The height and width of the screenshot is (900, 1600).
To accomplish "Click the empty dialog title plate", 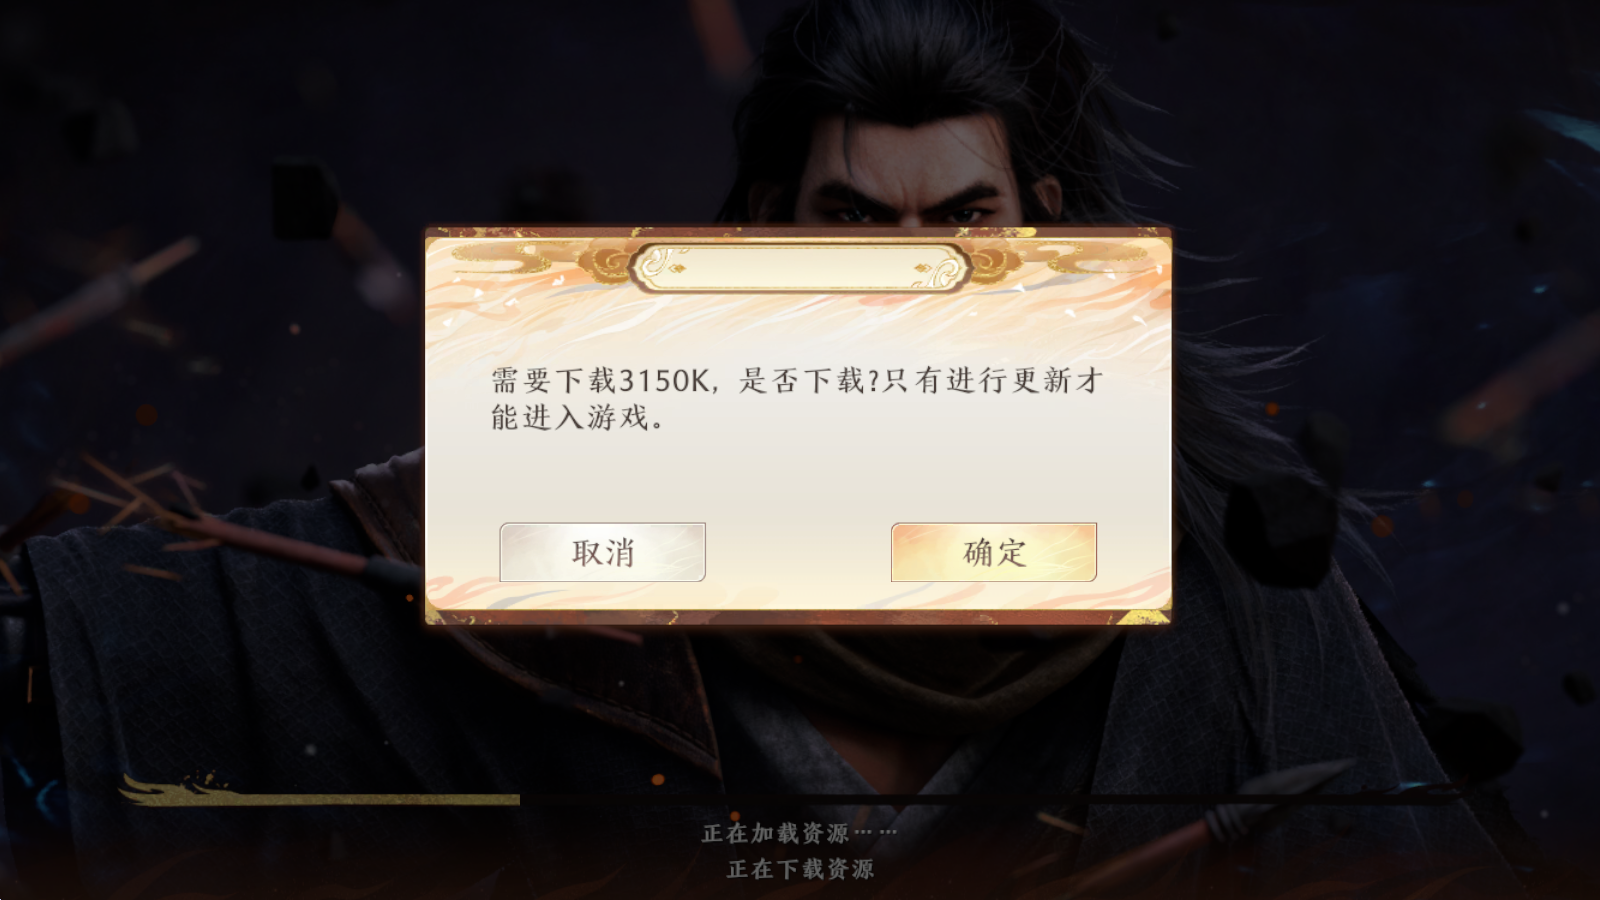I will (x=800, y=268).
